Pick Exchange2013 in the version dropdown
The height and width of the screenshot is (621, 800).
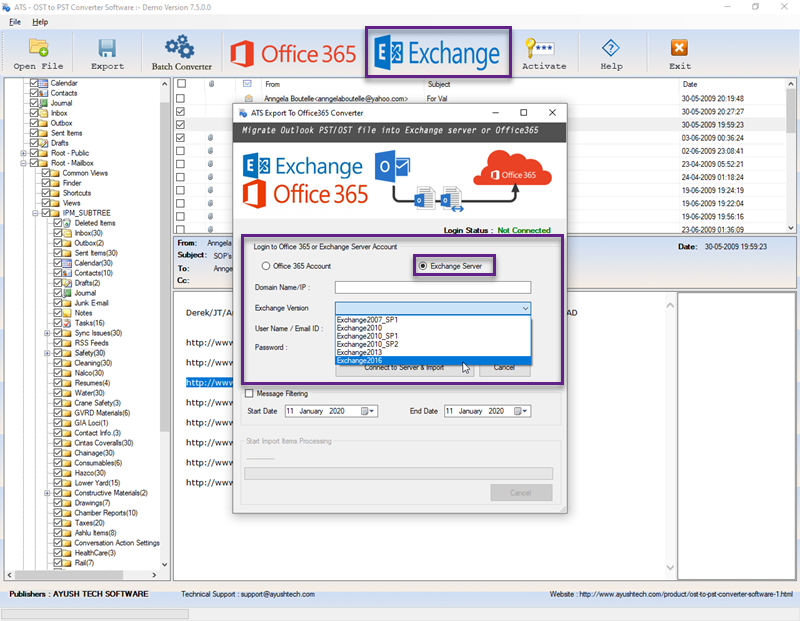pos(358,352)
